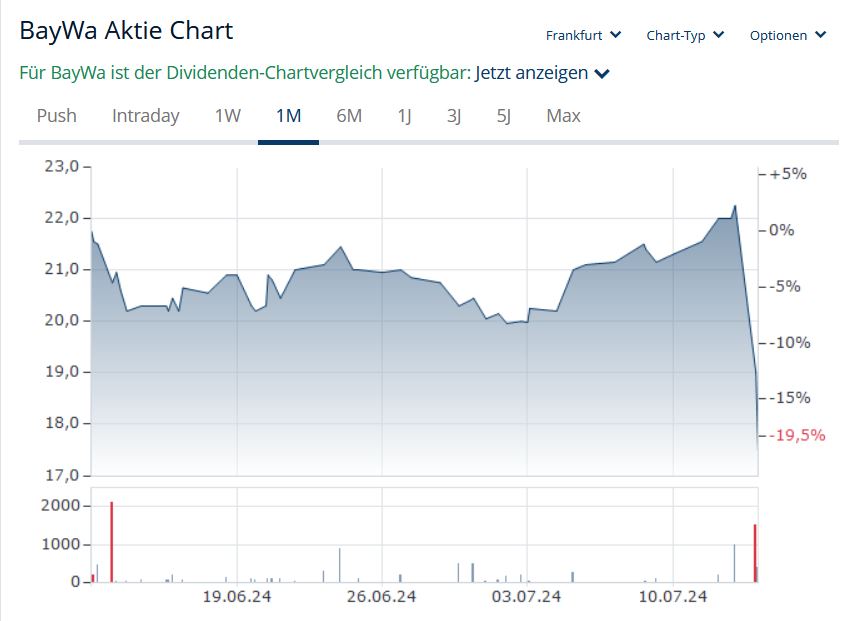Switch to the Push chart tab

[x=56, y=116]
